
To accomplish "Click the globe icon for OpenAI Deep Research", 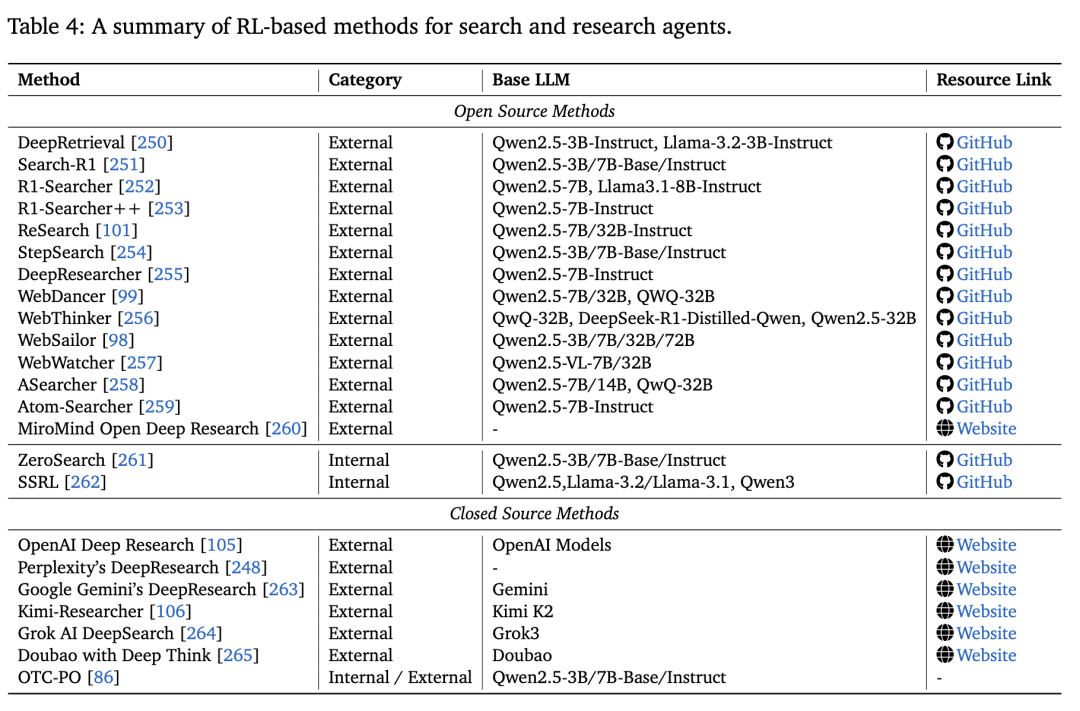I will [945, 546].
